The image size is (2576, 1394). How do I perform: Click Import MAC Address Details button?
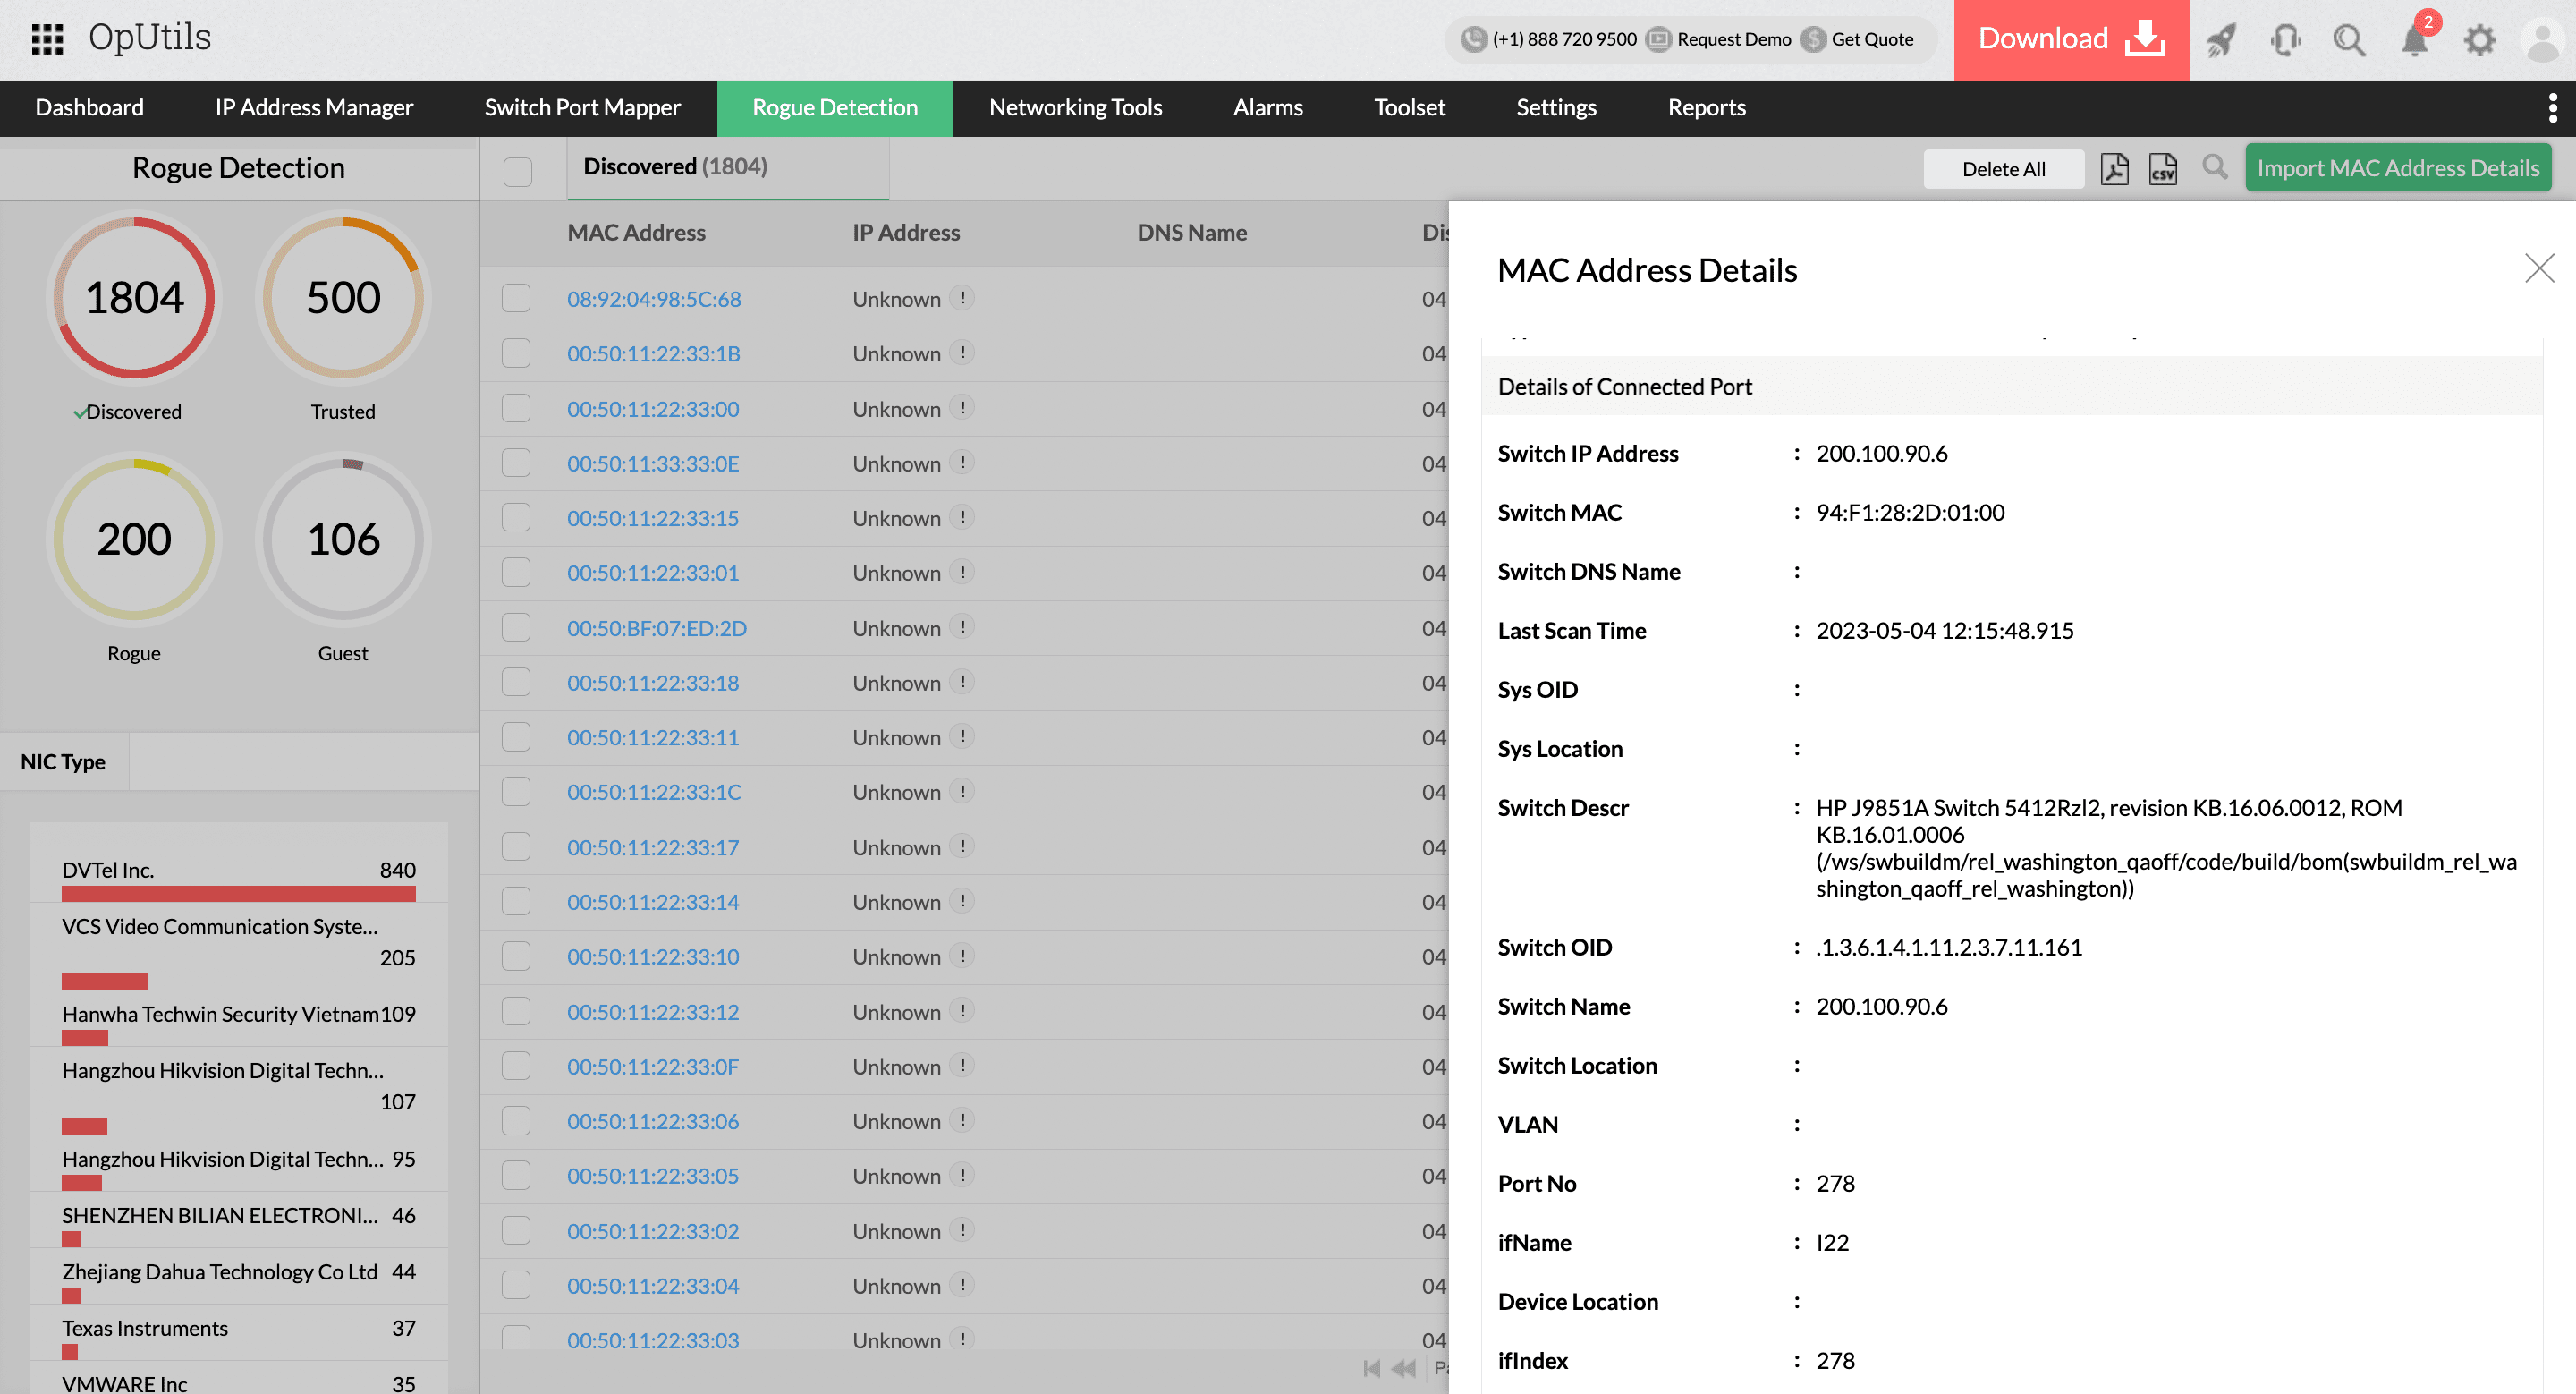click(x=2397, y=168)
